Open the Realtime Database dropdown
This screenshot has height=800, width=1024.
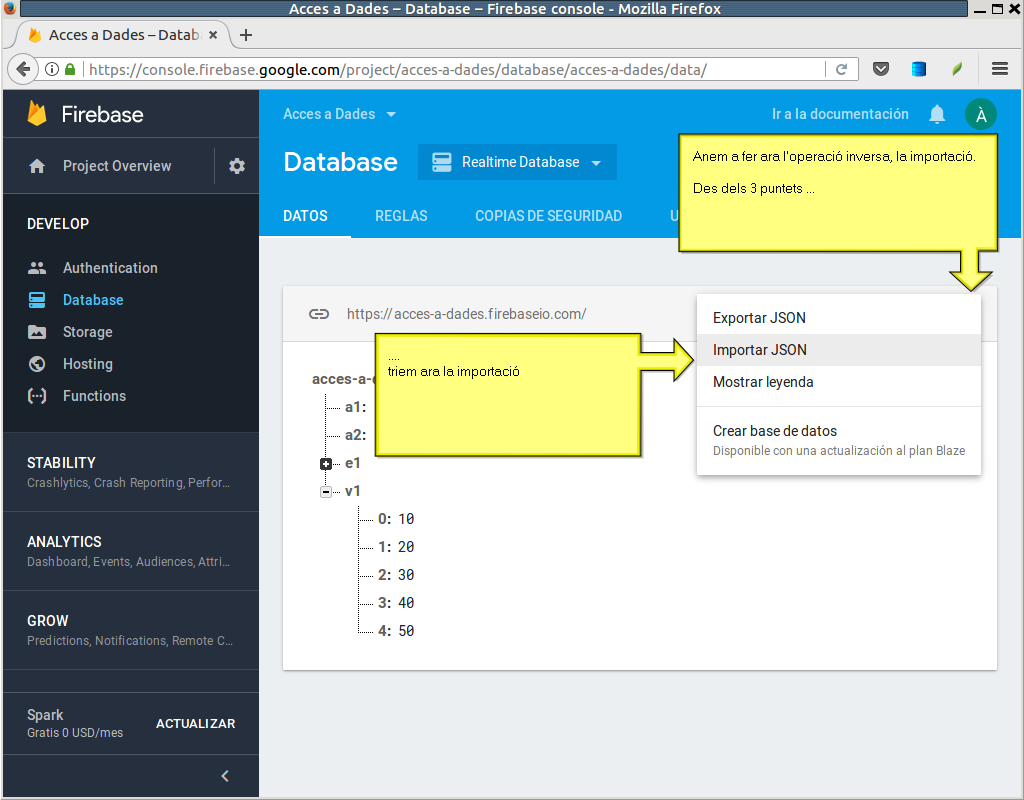[517, 162]
